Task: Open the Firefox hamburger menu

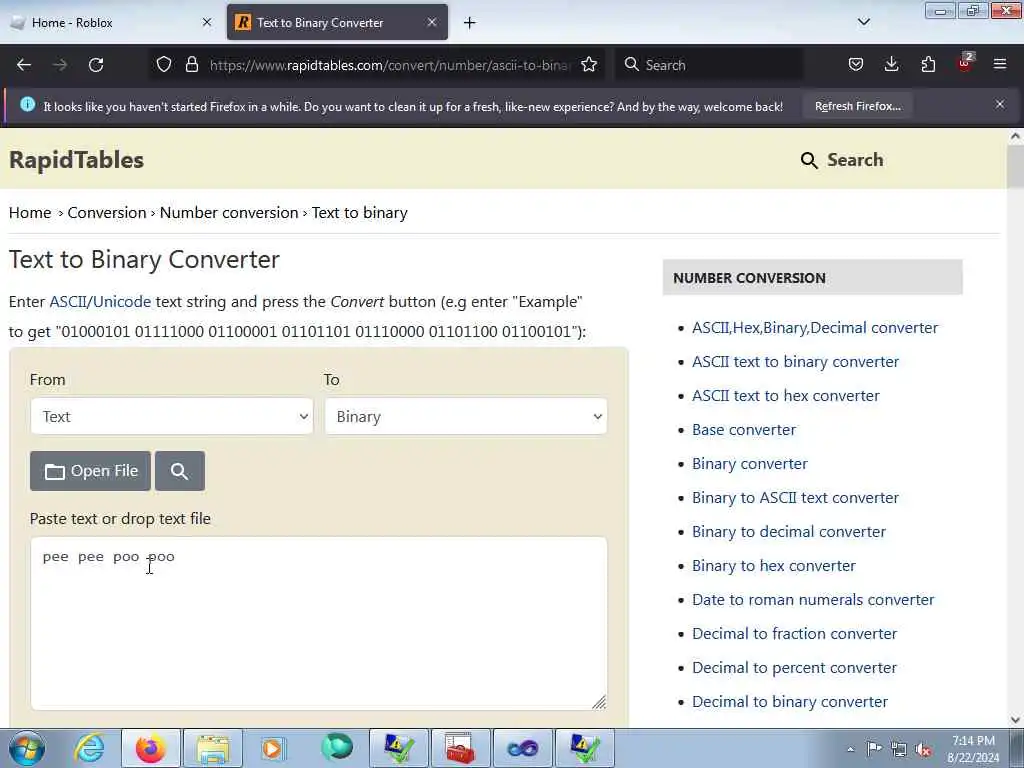Action: pos(1000,65)
